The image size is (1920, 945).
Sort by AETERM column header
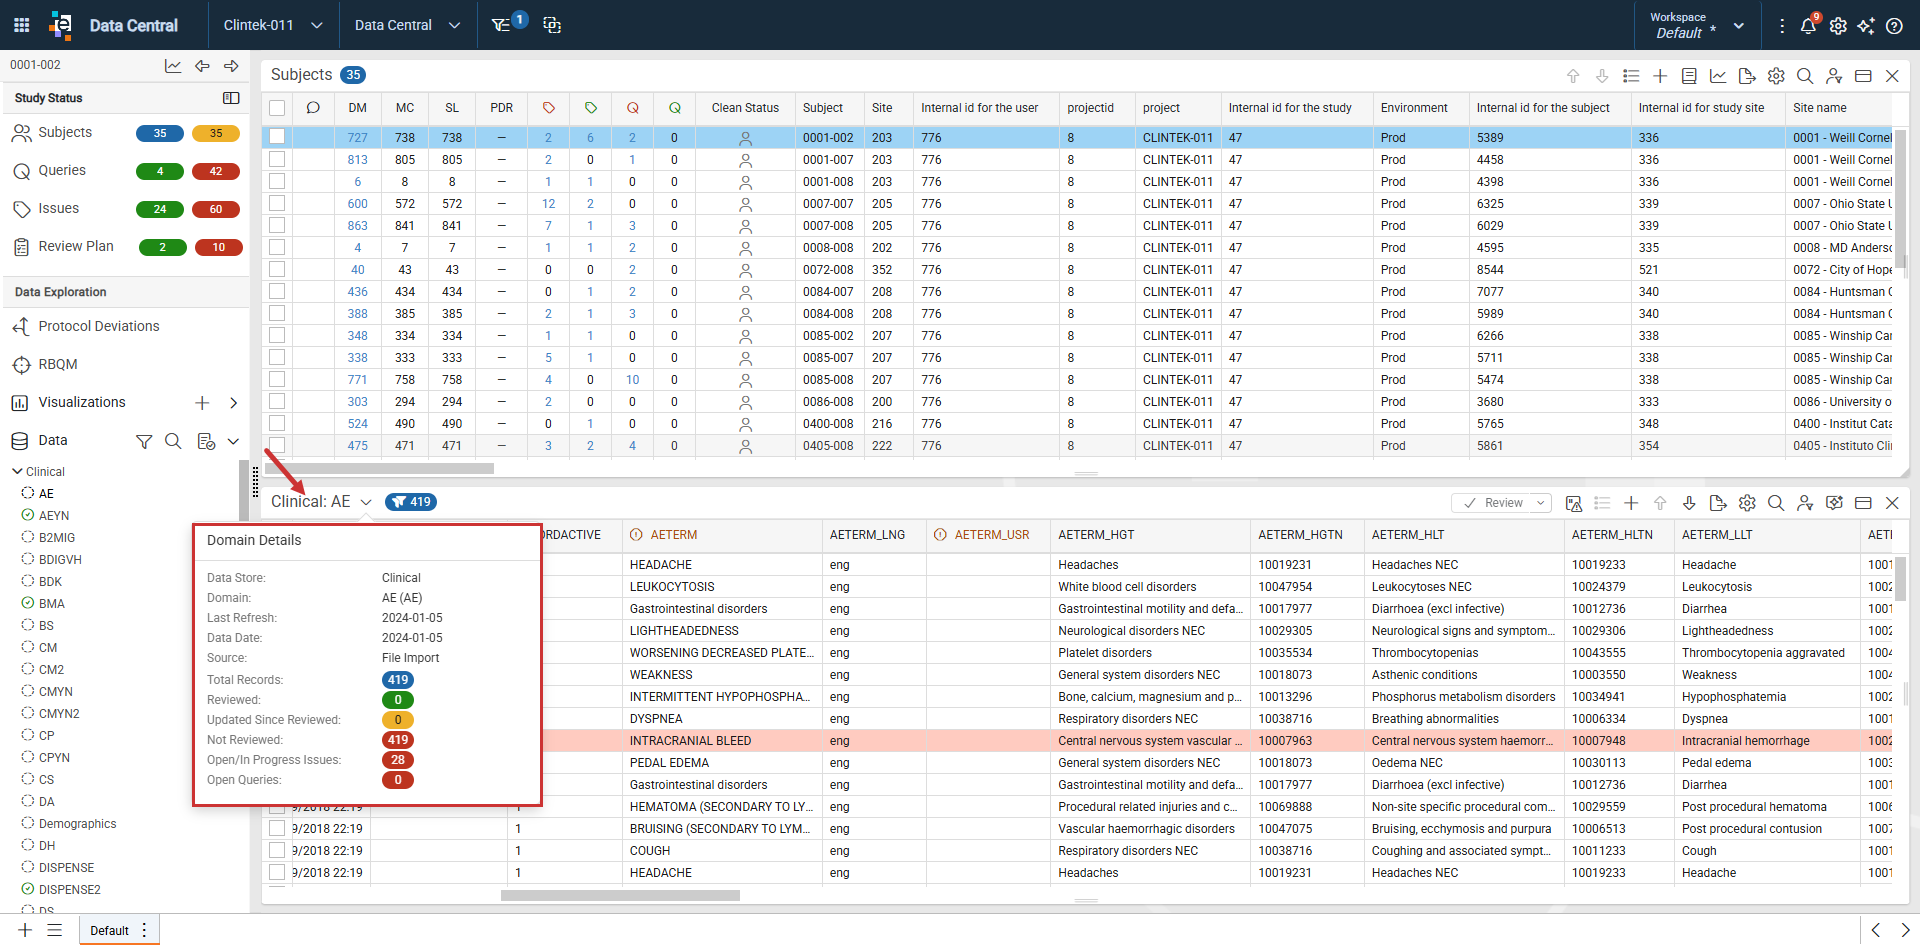click(x=673, y=535)
